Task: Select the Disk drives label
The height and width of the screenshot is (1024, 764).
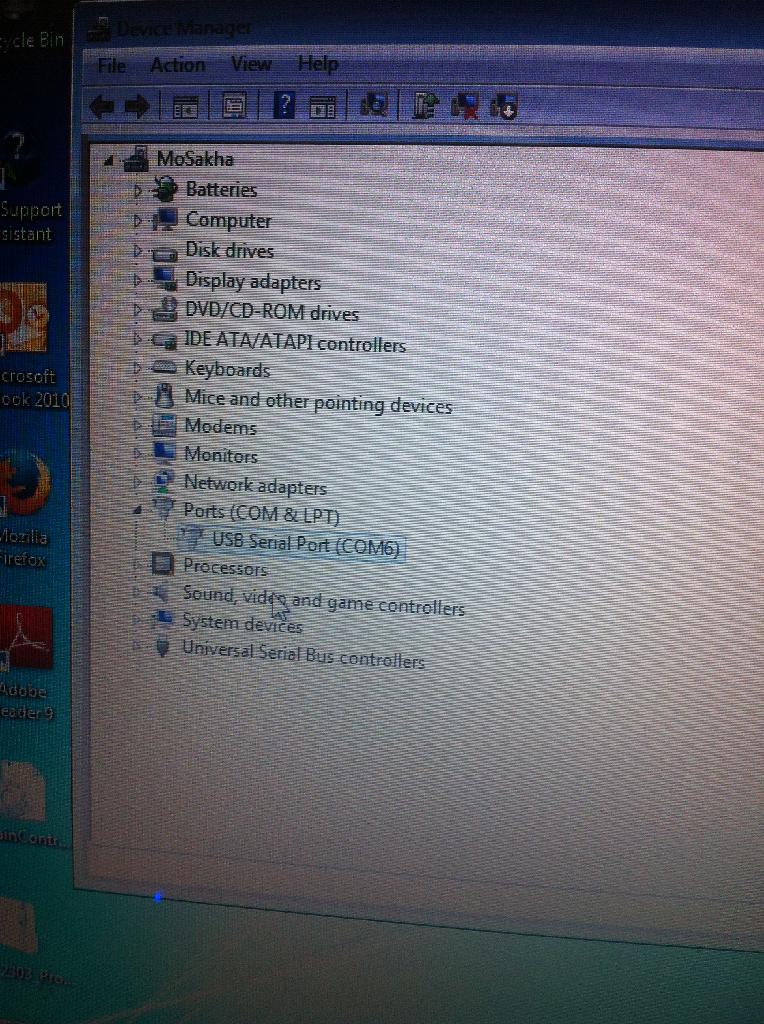Action: 229,250
